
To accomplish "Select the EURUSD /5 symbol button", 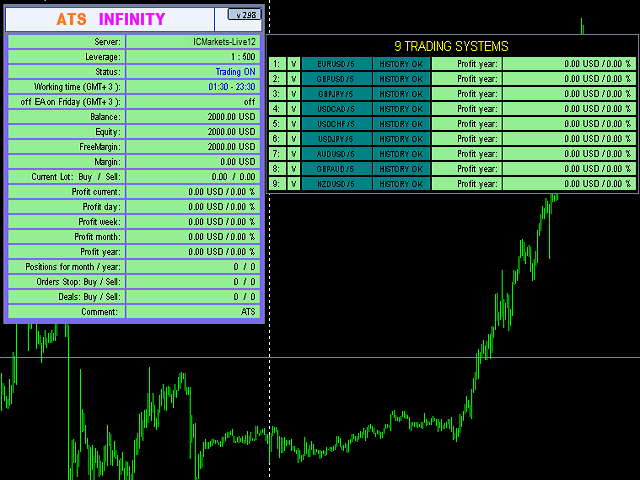I will (336, 64).
